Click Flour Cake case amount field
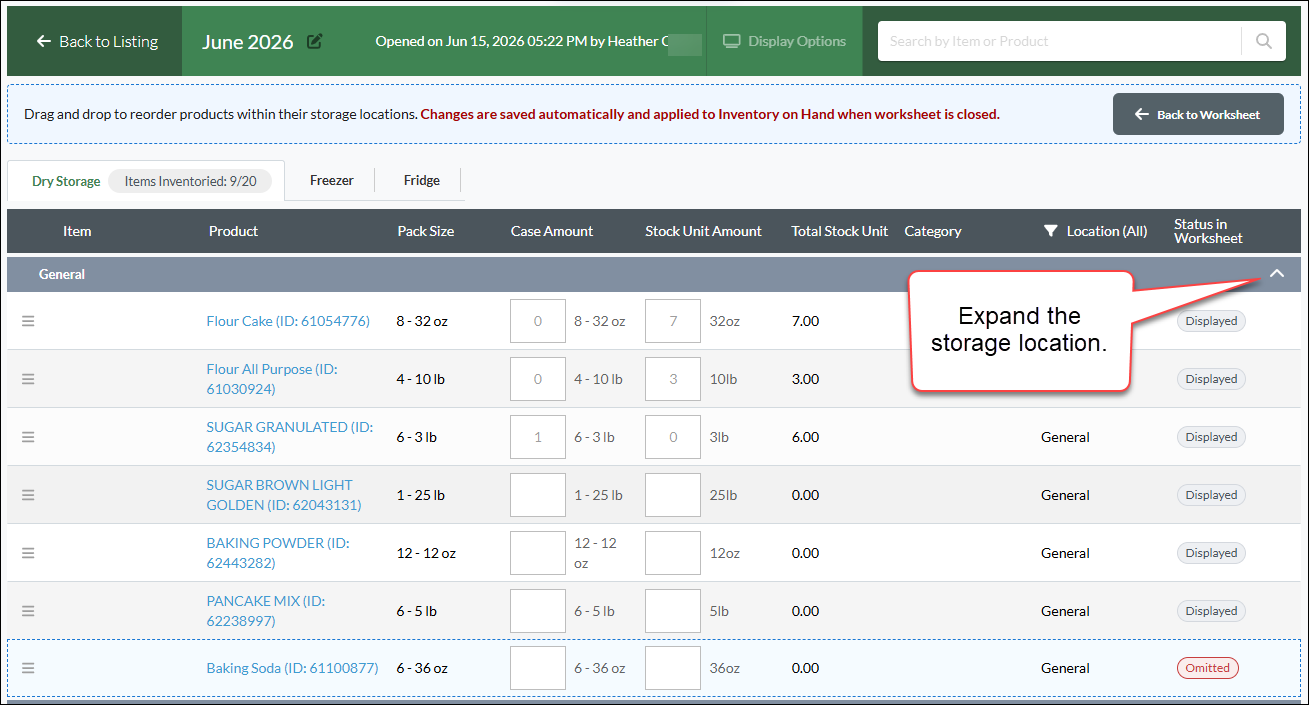This screenshot has width=1309, height=705. tap(538, 321)
